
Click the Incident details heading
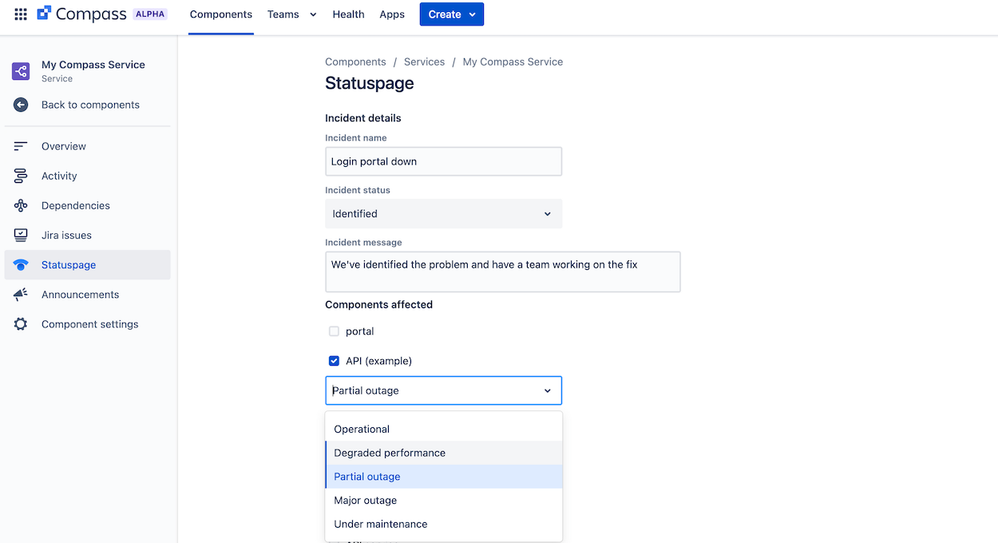pyautogui.click(x=363, y=118)
